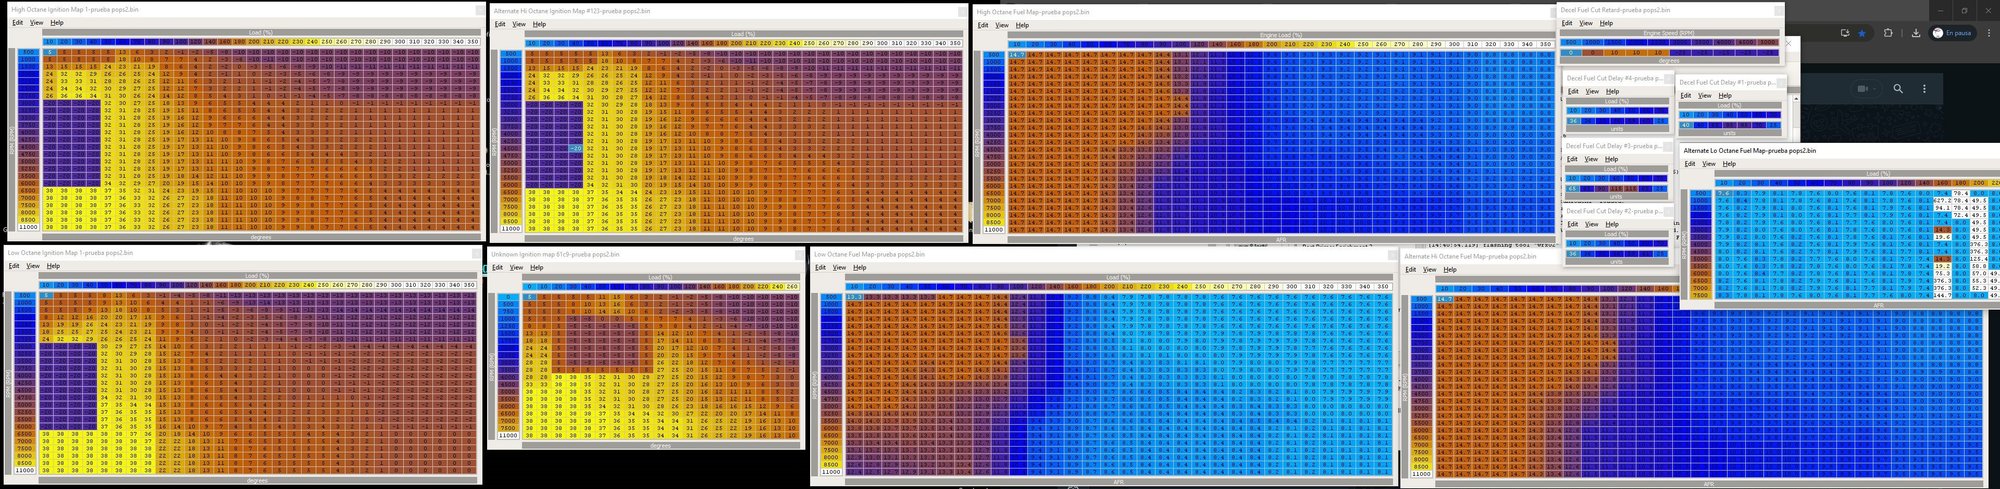The image size is (2000, 489).
Task: Click the Chrome downloads icon
Action: tap(1915, 33)
